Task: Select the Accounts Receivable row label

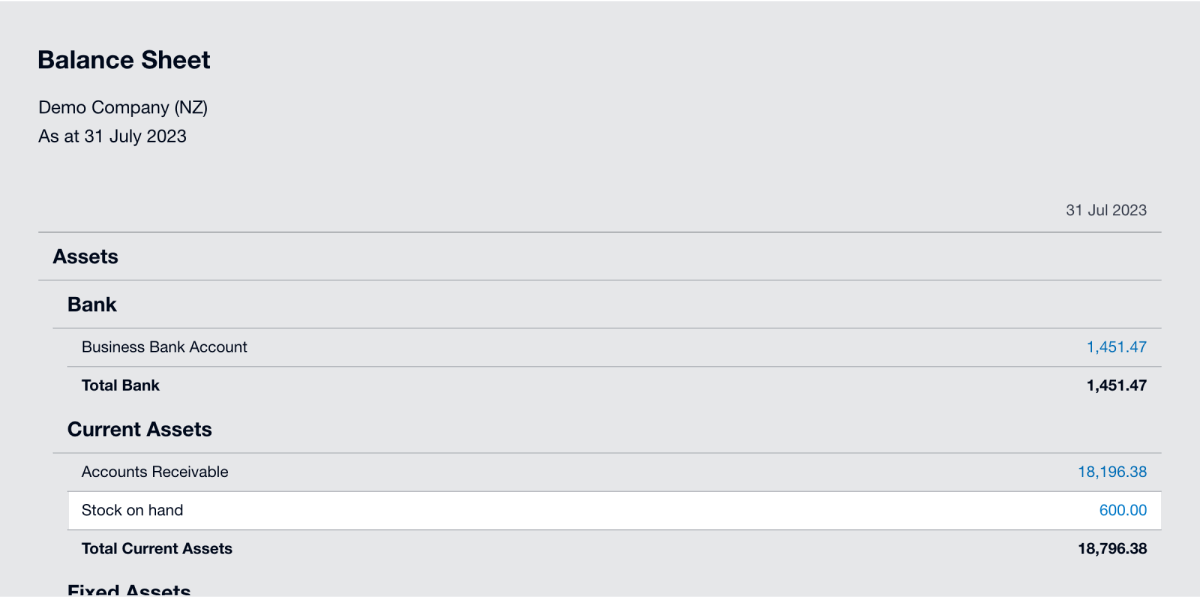Action: (x=155, y=472)
